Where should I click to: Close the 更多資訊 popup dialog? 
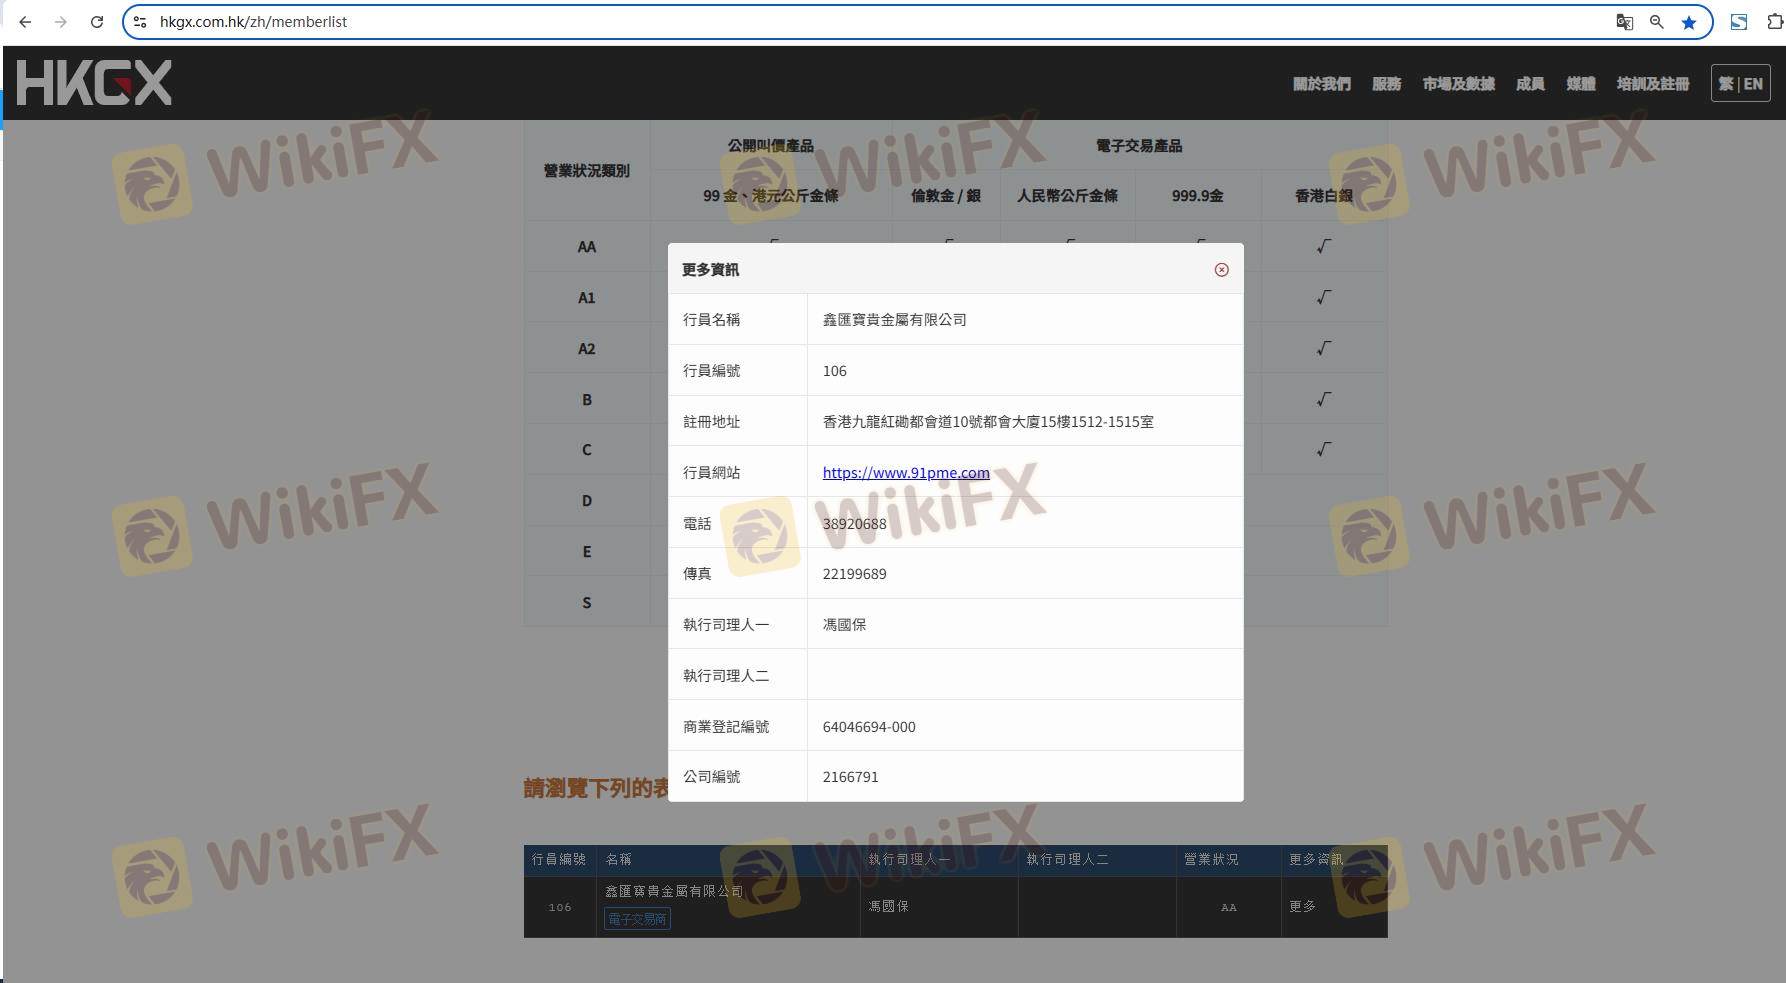point(1221,270)
